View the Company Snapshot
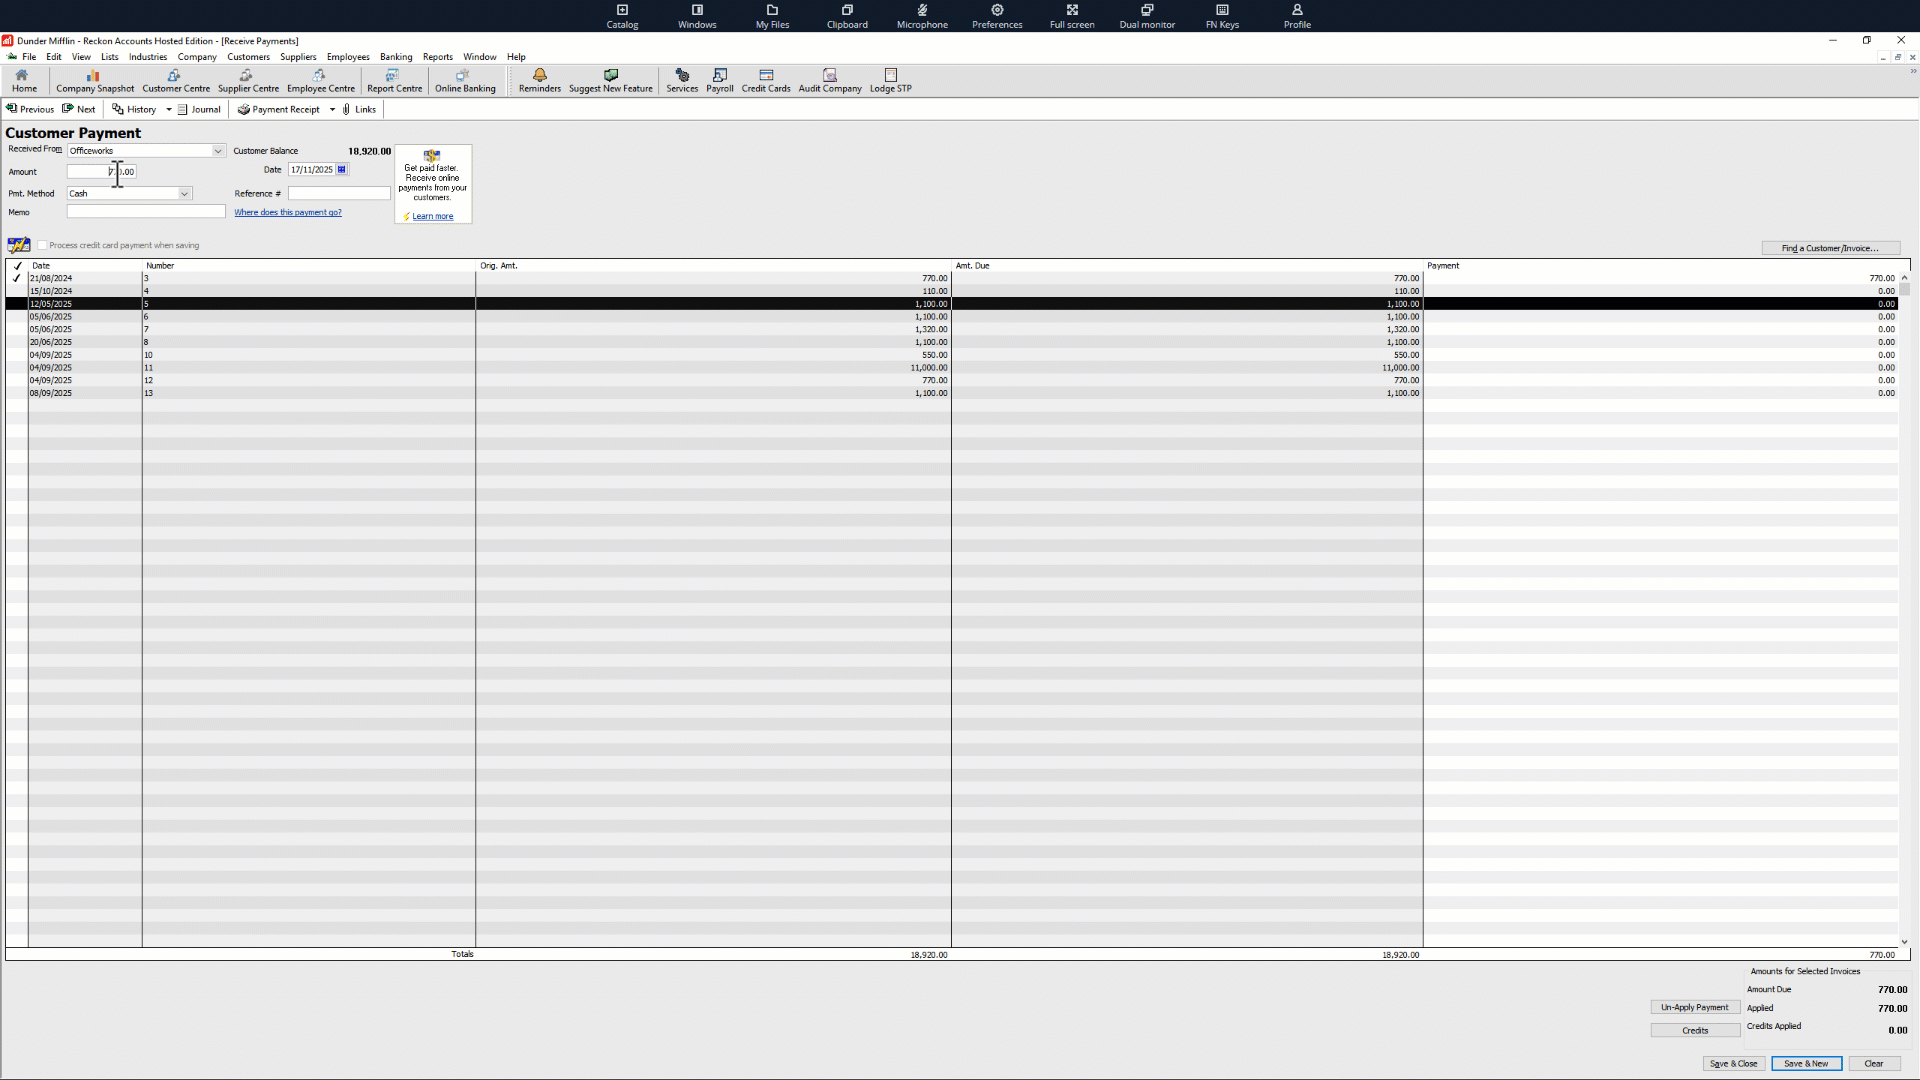This screenshot has height=1080, width=1920. click(x=94, y=81)
